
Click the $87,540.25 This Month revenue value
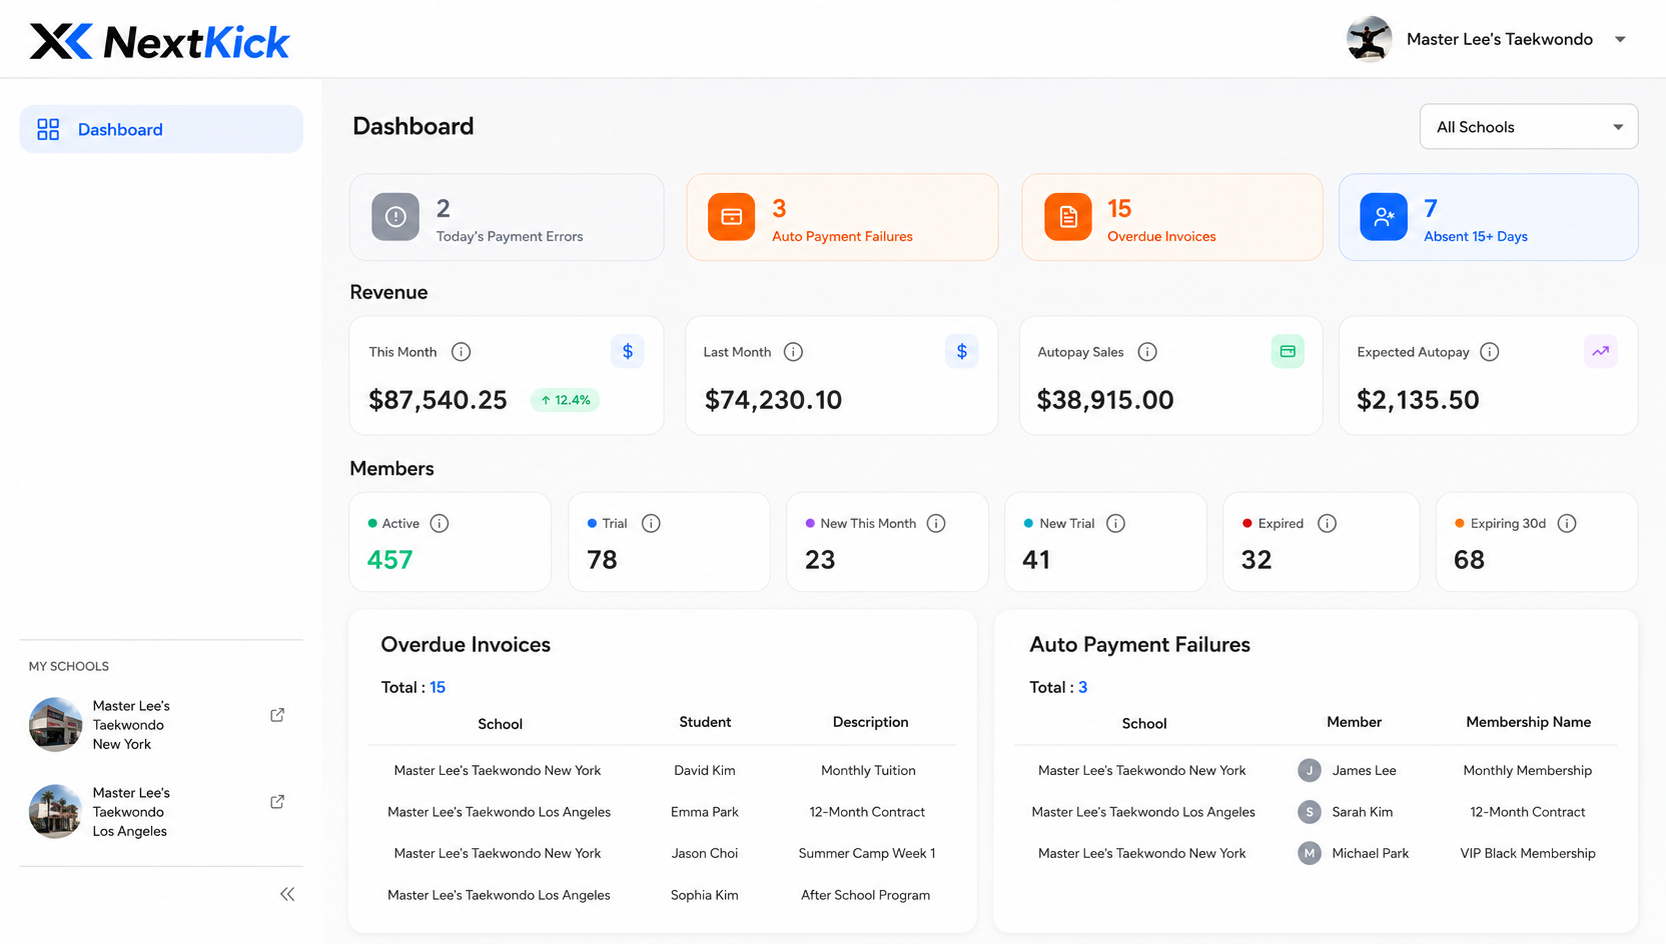click(x=438, y=400)
